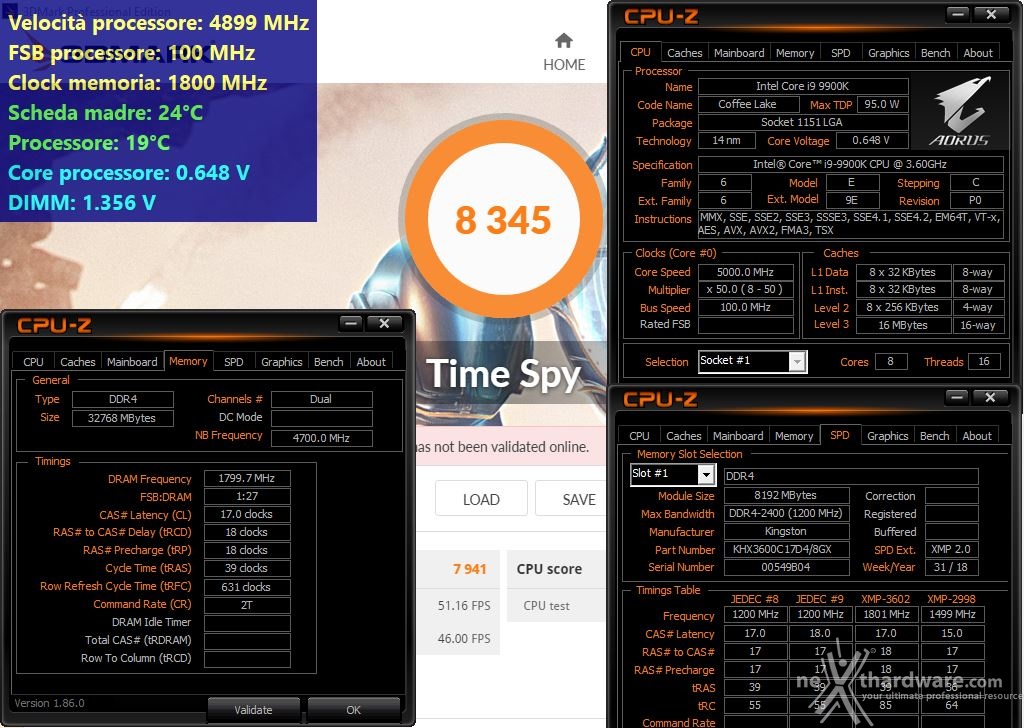Click the HOME icon in 3DMark
The width and height of the screenshot is (1024, 728).
click(x=564, y=41)
